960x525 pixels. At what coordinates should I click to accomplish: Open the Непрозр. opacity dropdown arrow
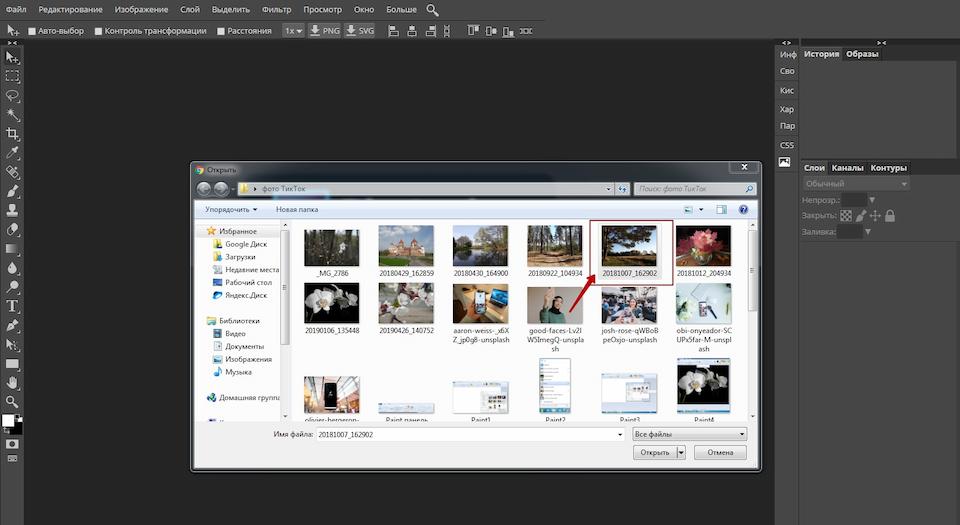click(x=872, y=199)
